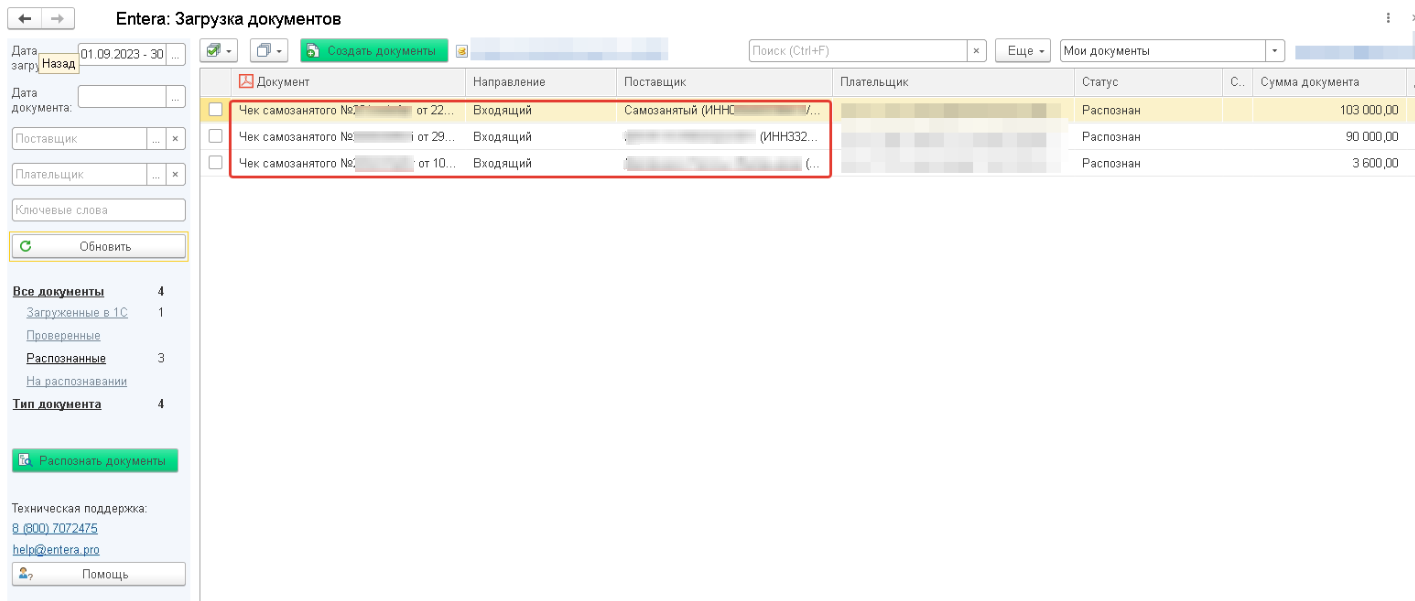1415x601 pixels.
Task: Sort by the Плательщик column header
Action: pos(953,82)
